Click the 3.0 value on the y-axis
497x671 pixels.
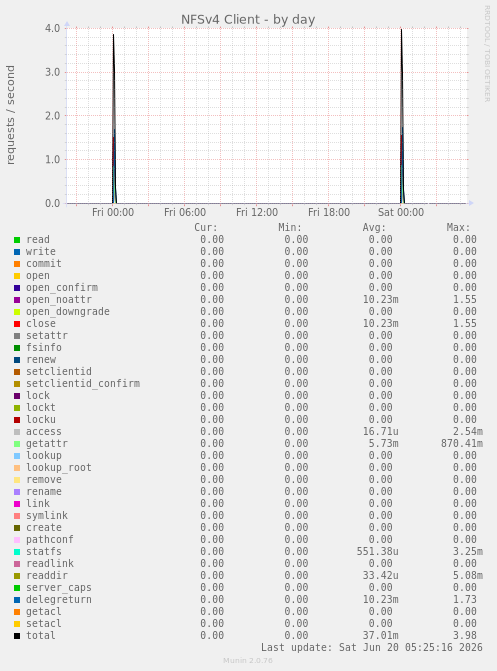point(53,72)
